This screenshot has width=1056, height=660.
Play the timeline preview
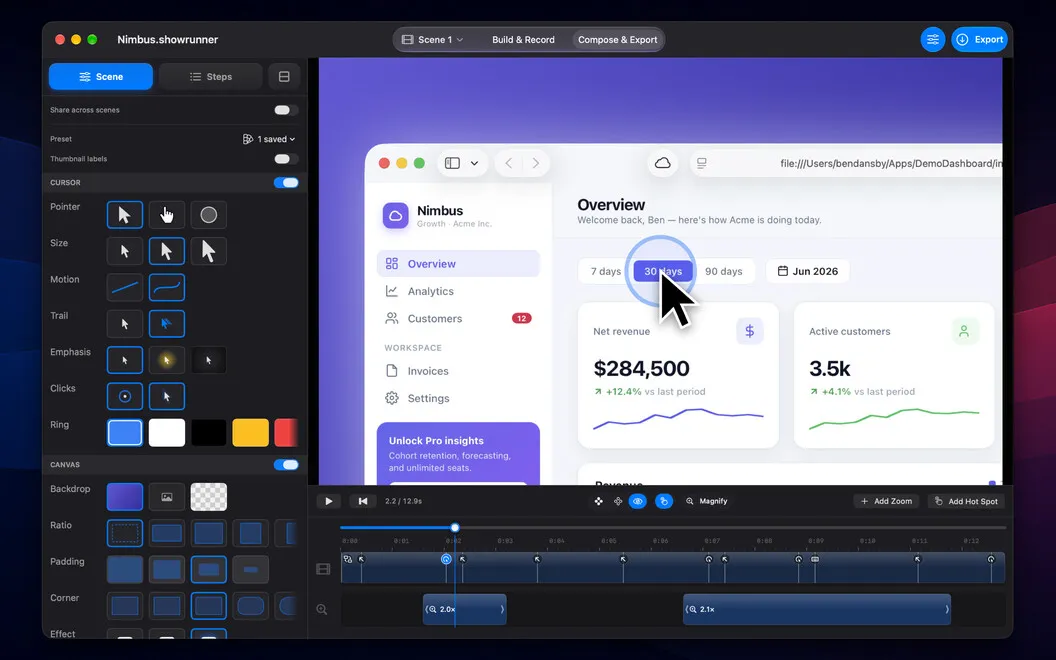click(329, 501)
